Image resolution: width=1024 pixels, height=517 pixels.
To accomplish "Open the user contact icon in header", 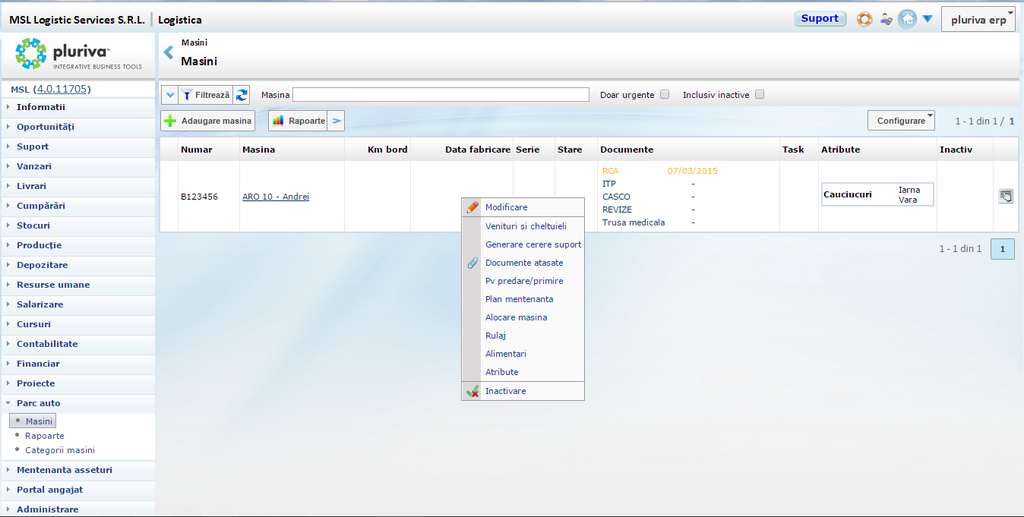I will tap(886, 19).
